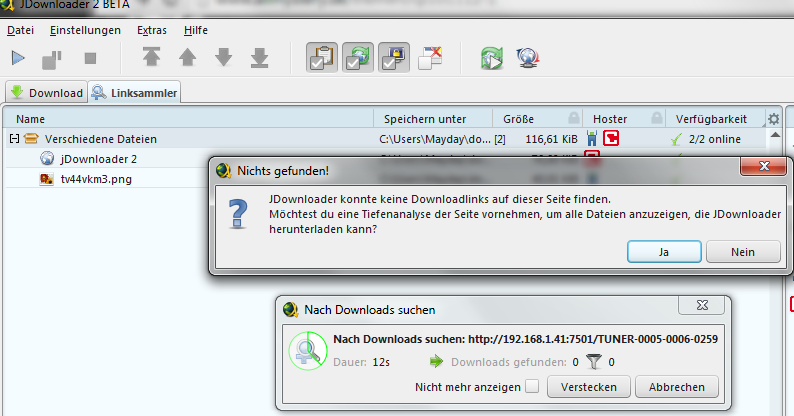Select the Verschiedene Dateien package row

(385, 139)
